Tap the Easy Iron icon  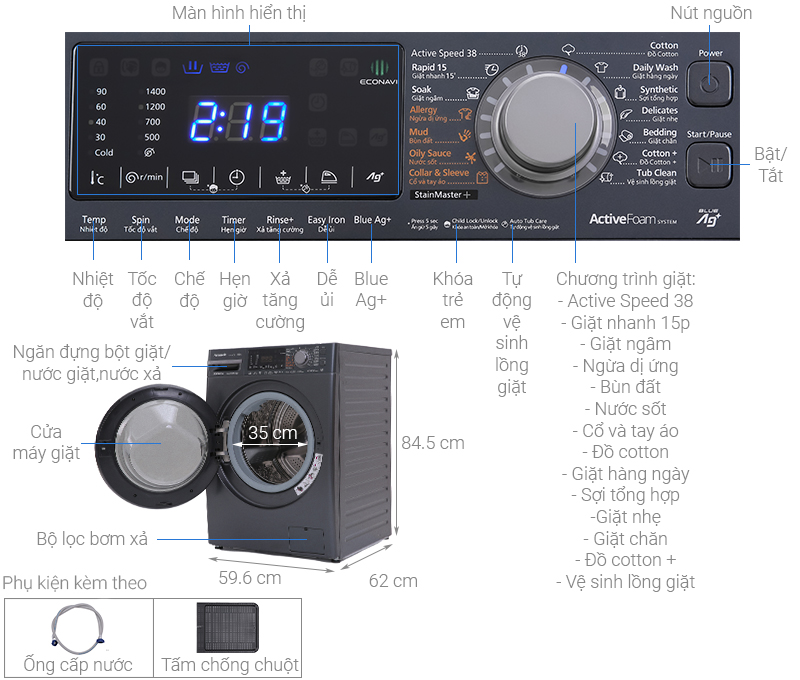pos(329,177)
